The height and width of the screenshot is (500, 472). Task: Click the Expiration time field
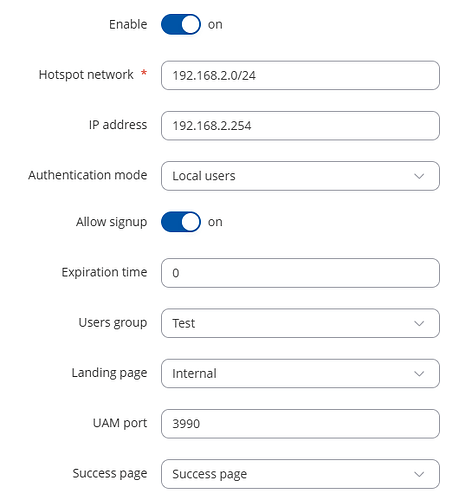pyautogui.click(x=300, y=273)
